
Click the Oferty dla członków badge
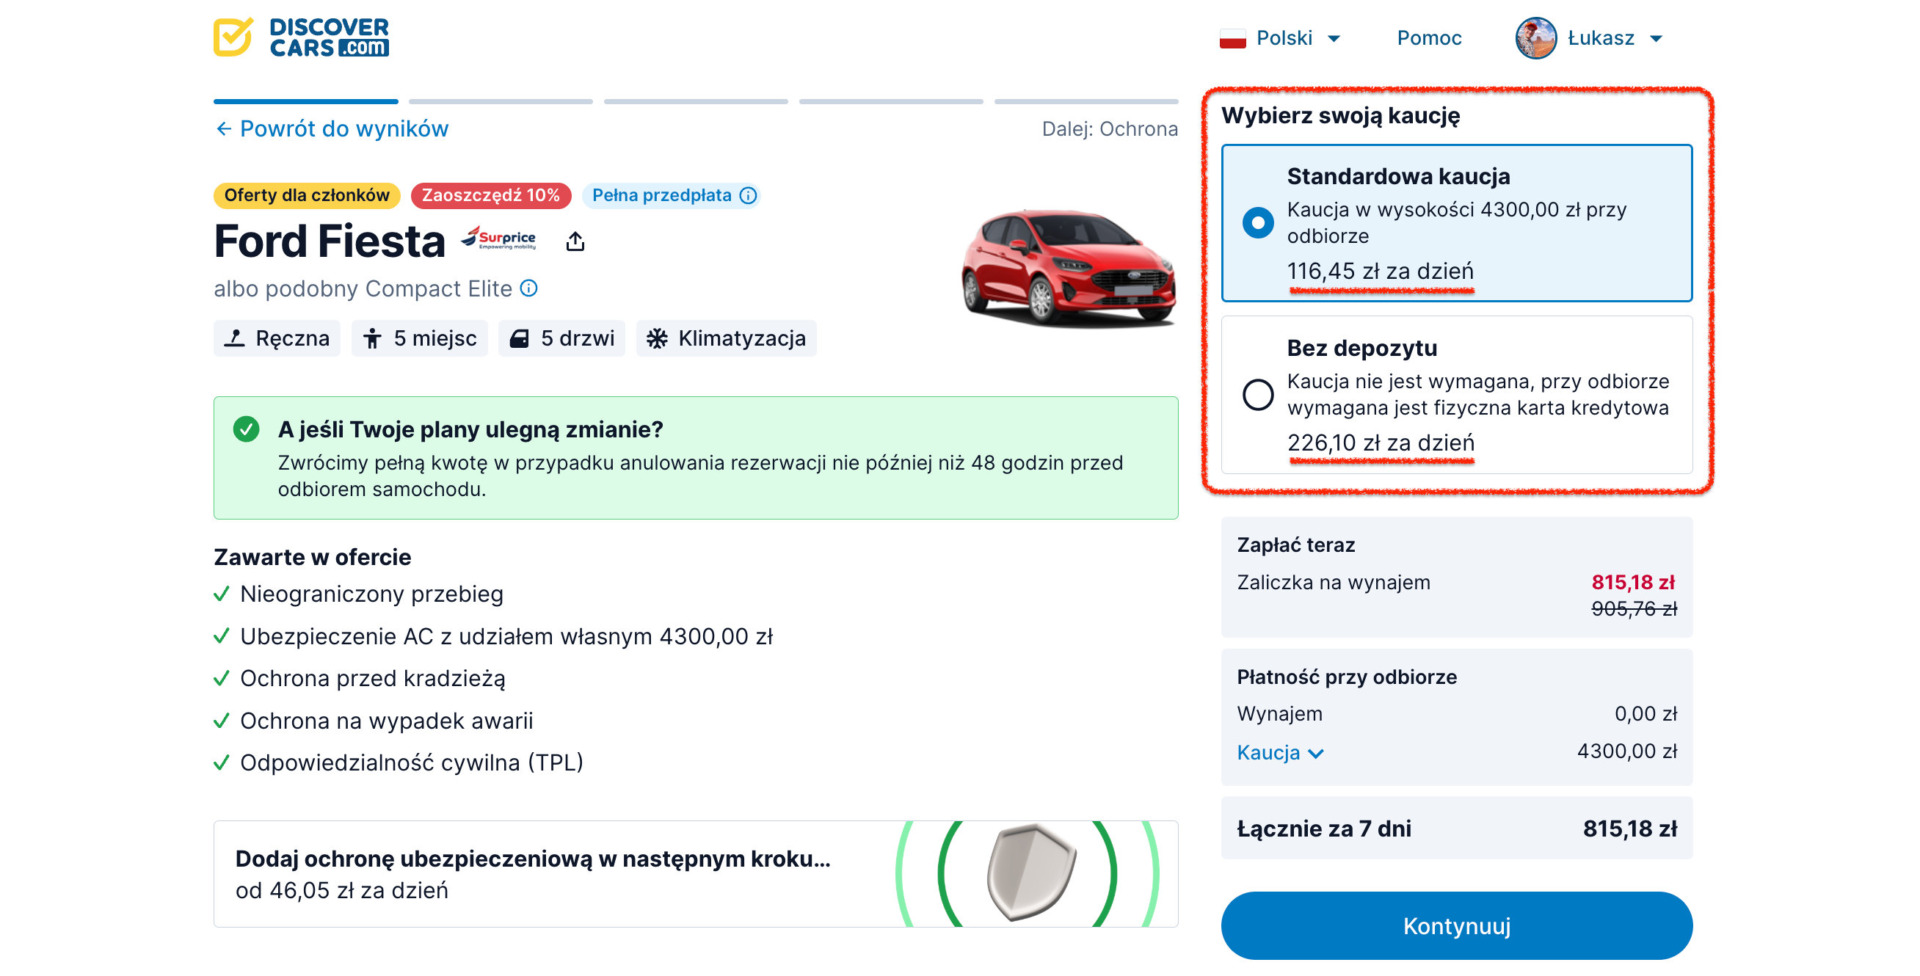tap(307, 195)
